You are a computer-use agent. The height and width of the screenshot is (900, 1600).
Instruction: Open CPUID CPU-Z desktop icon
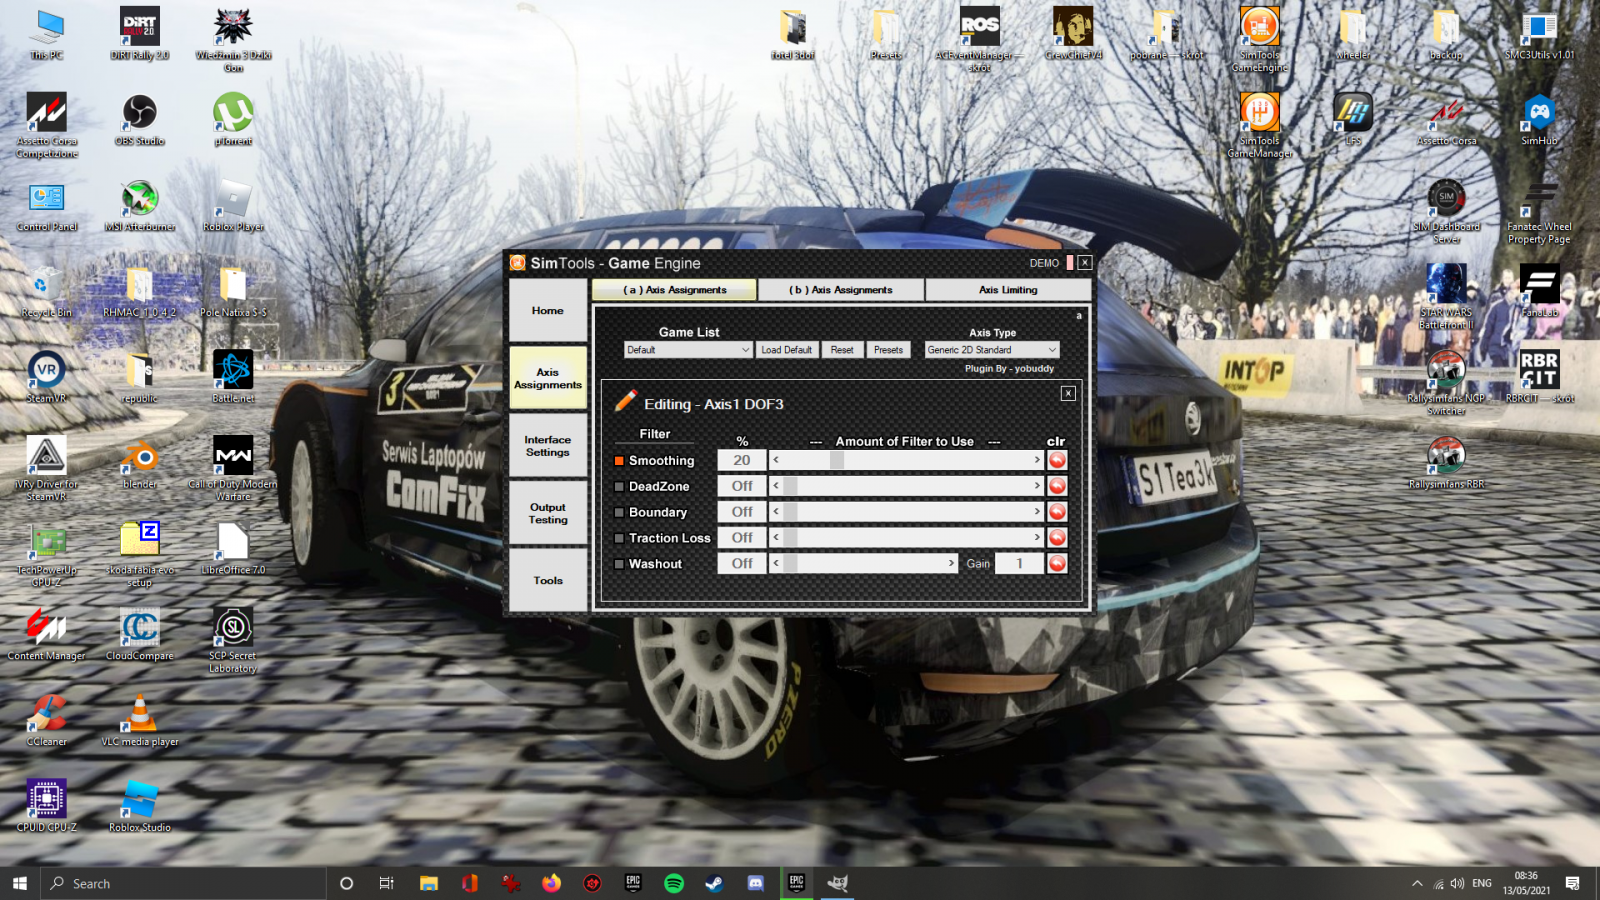[x=46, y=806]
